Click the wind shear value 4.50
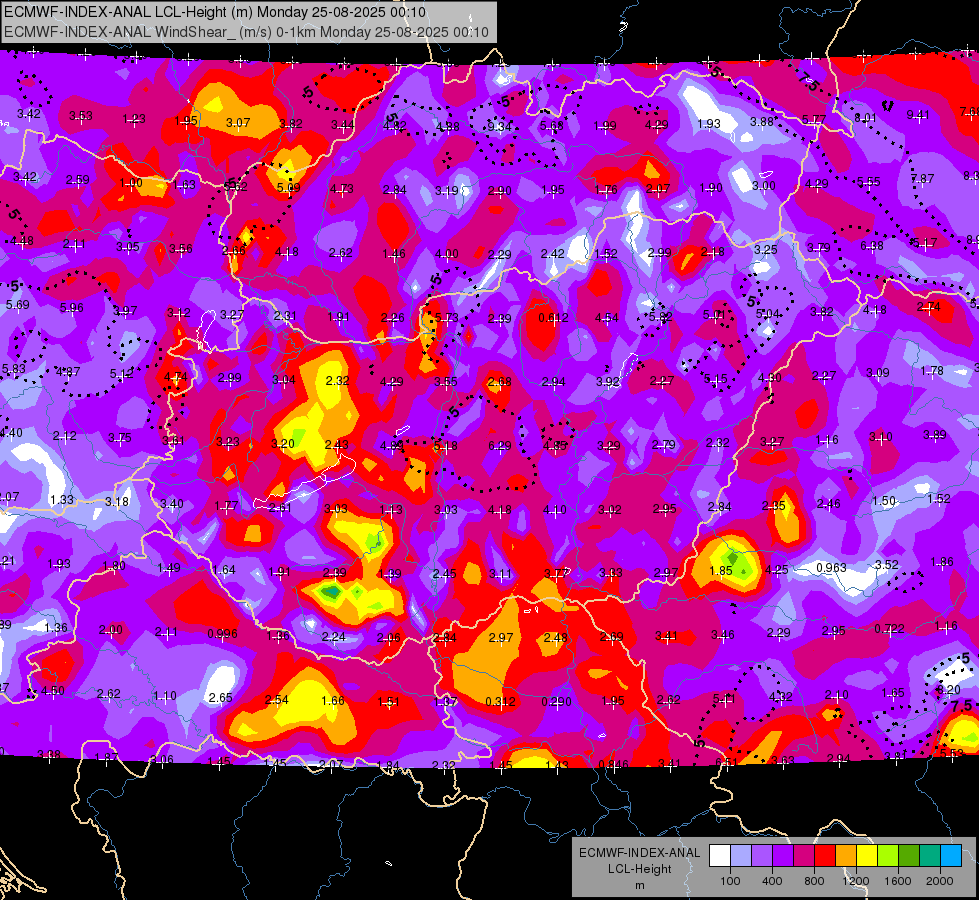Viewport: 979px width, 900px height. (x=52, y=691)
